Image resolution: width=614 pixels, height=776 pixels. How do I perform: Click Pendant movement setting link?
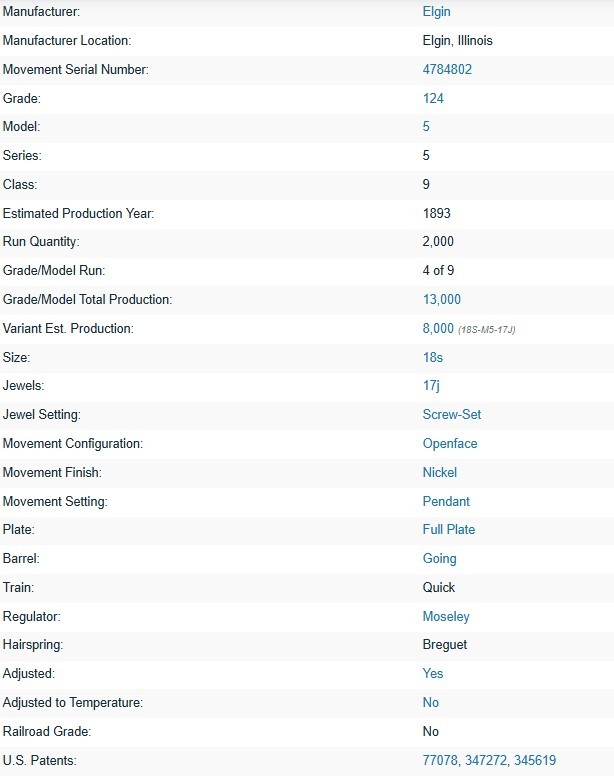click(446, 501)
